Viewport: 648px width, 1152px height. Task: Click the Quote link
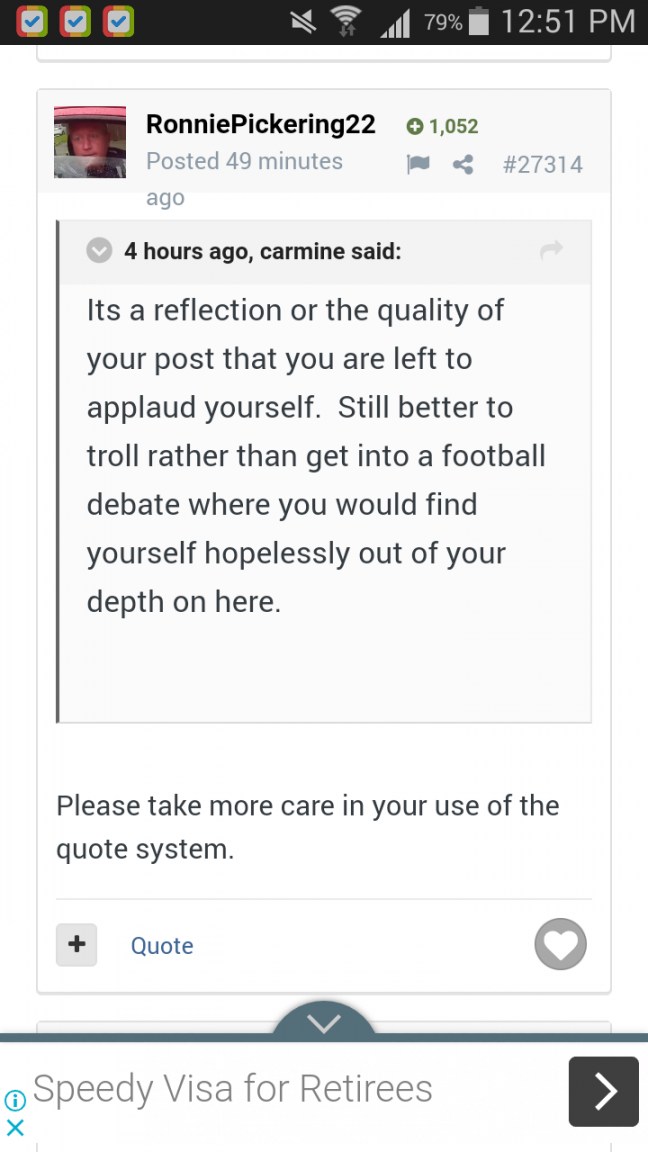[x=162, y=946]
